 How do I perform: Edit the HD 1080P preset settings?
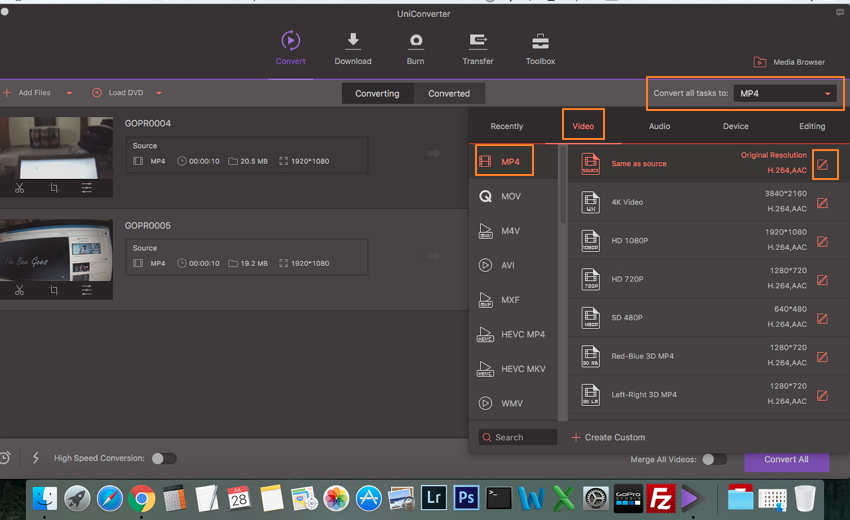pyautogui.click(x=822, y=241)
